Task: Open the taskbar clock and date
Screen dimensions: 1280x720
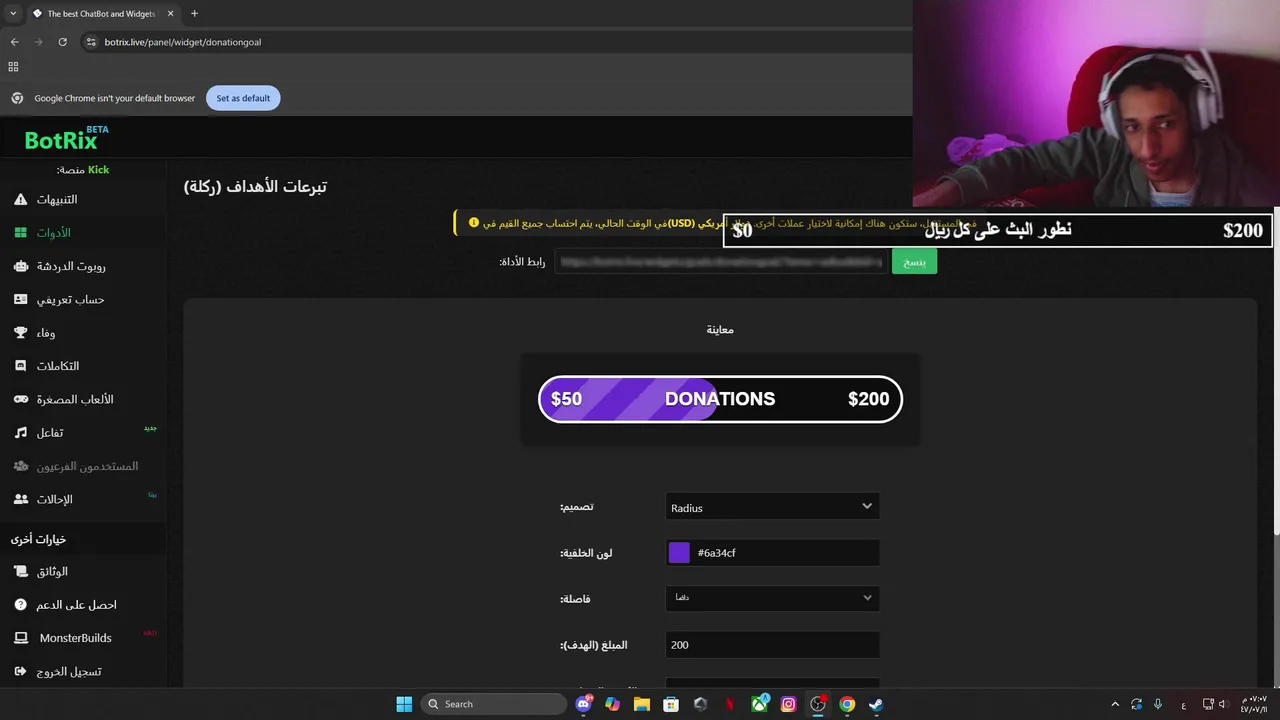Action: [x=1254, y=704]
